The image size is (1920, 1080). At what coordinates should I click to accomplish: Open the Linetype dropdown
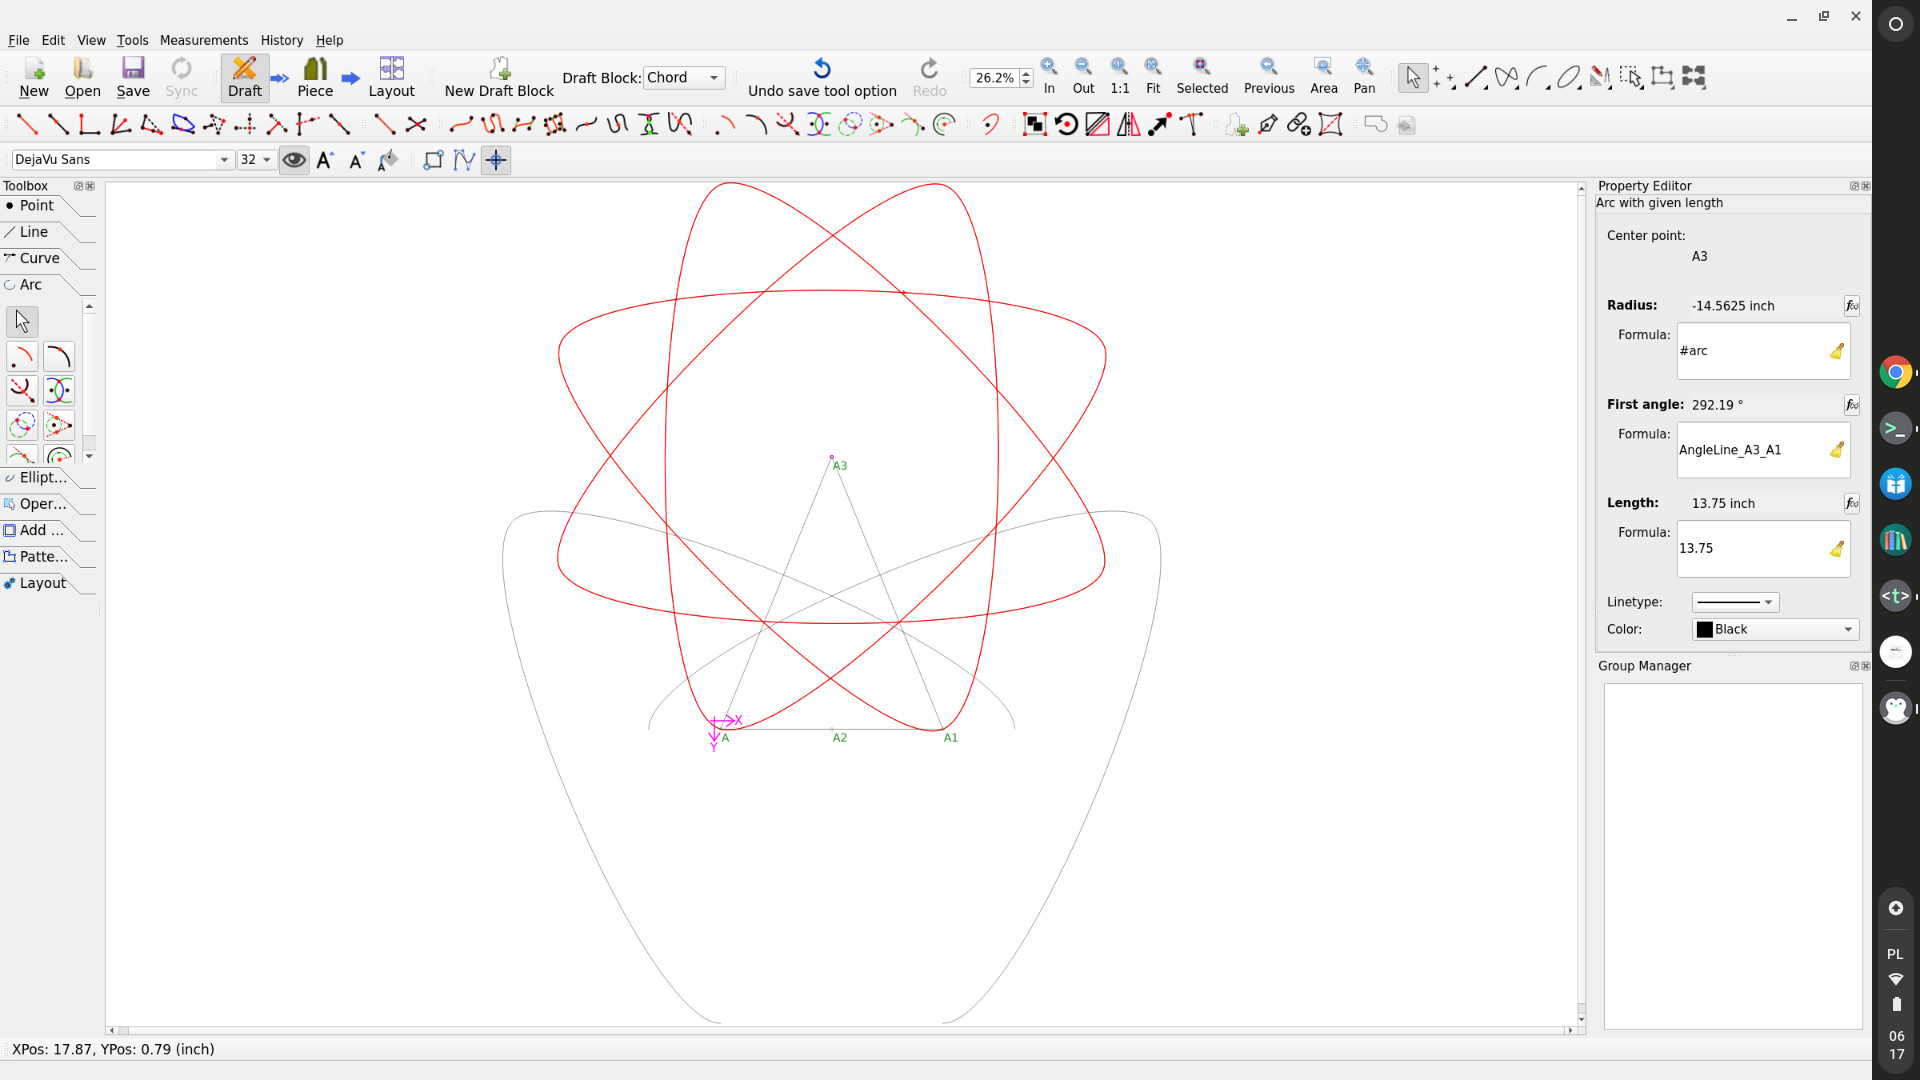click(x=1735, y=602)
